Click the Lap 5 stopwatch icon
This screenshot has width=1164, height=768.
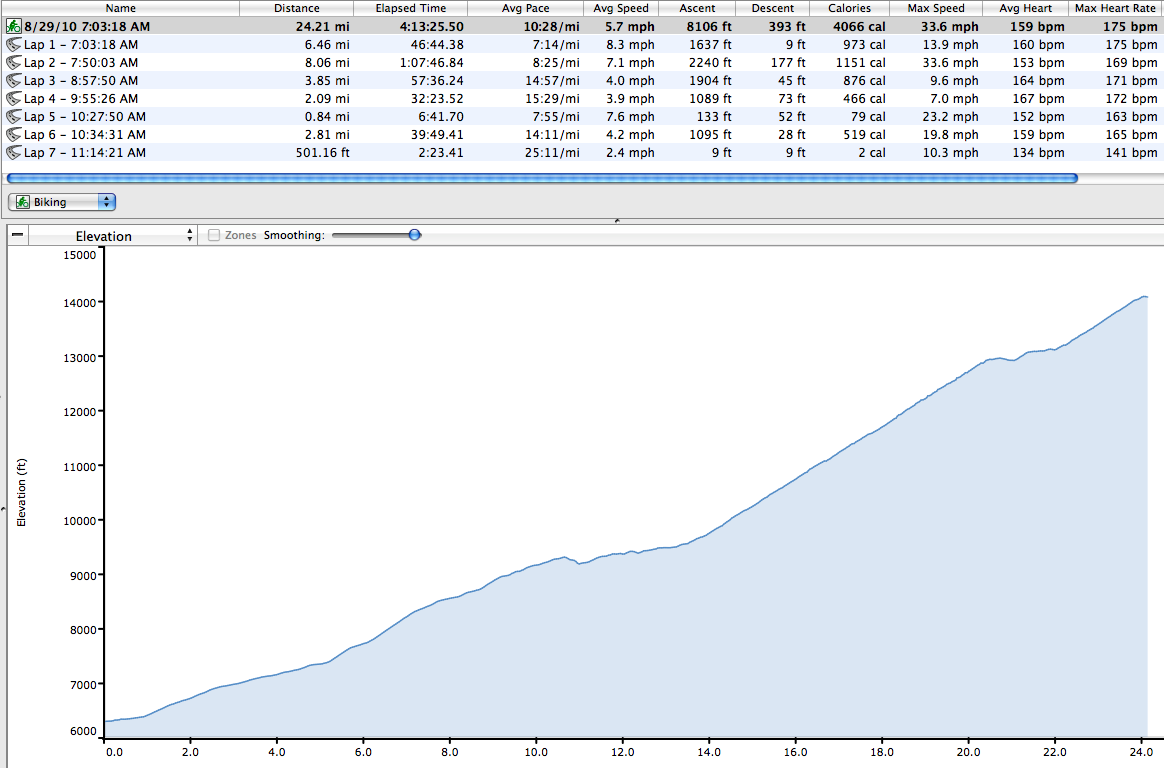coord(14,117)
